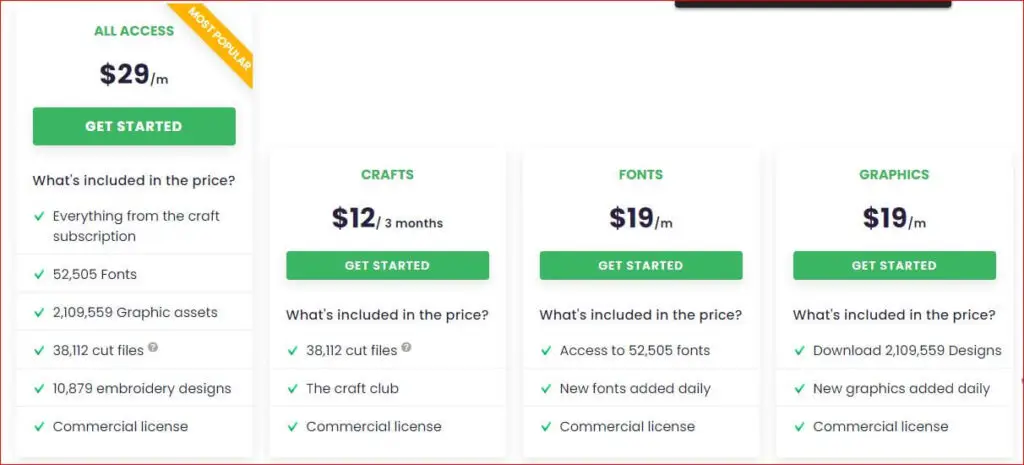Image resolution: width=1024 pixels, height=465 pixels.
Task: Click checkmark next to 52,505 Fonts
Action: 39,274
